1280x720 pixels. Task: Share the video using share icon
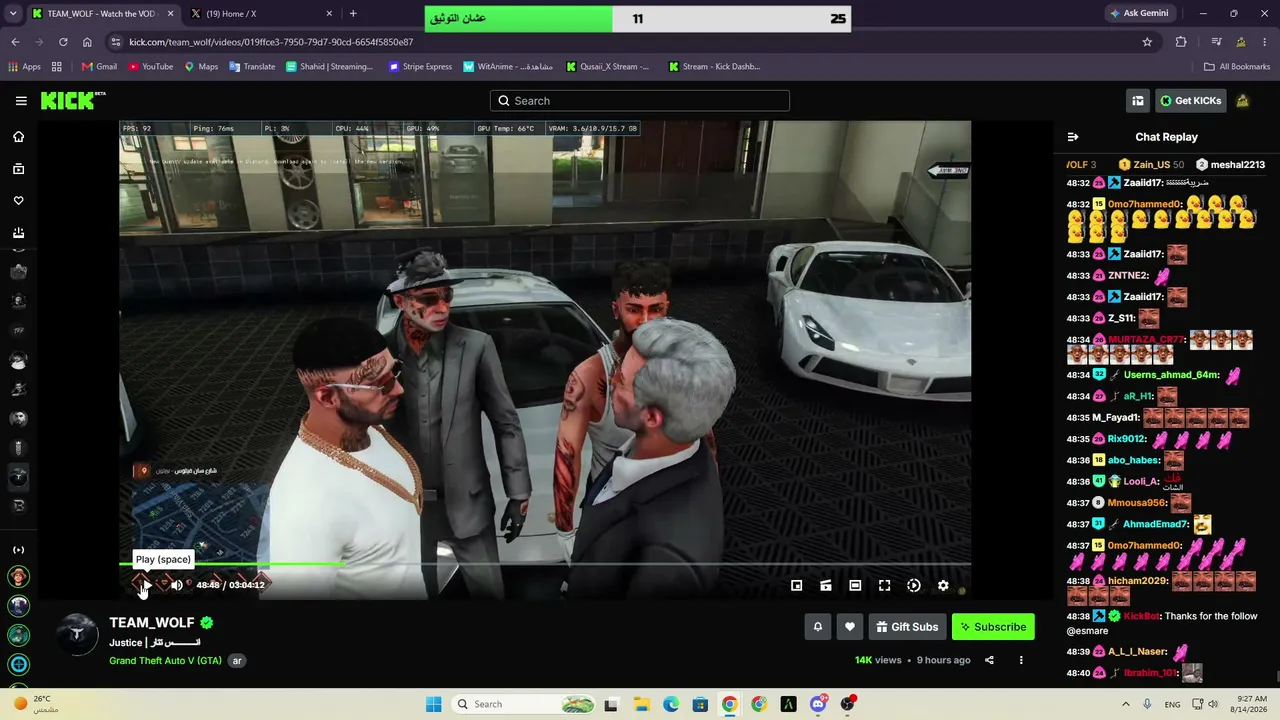point(989,660)
